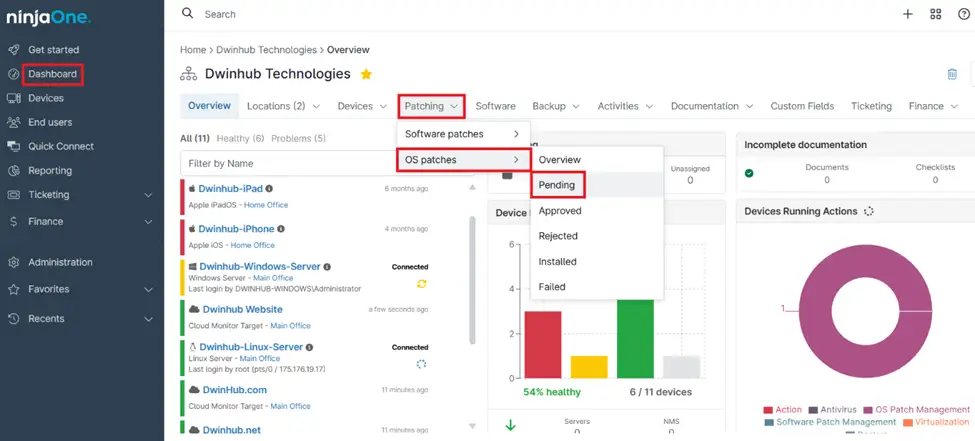Open the Devices dropdown tab
The width and height of the screenshot is (975, 441).
(x=362, y=106)
